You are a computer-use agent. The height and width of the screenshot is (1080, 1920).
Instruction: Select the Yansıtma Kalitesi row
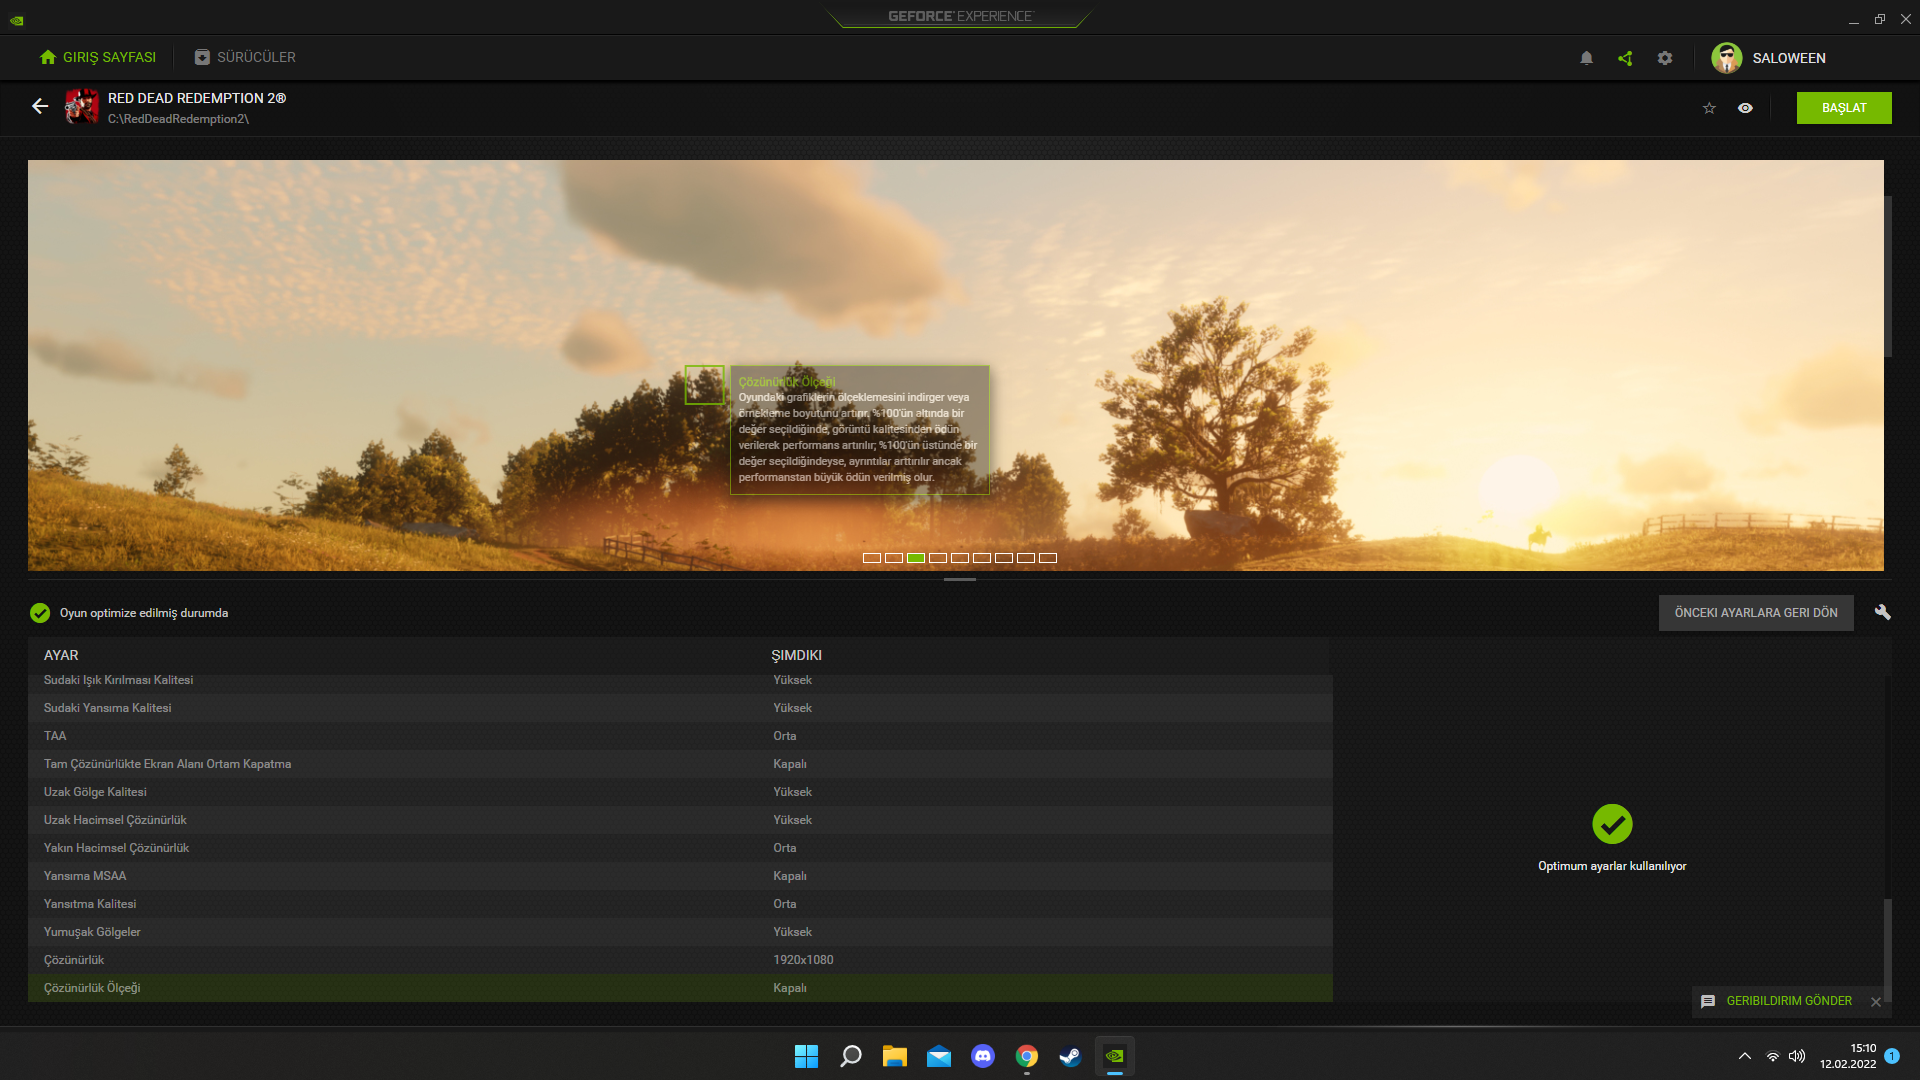tap(680, 904)
